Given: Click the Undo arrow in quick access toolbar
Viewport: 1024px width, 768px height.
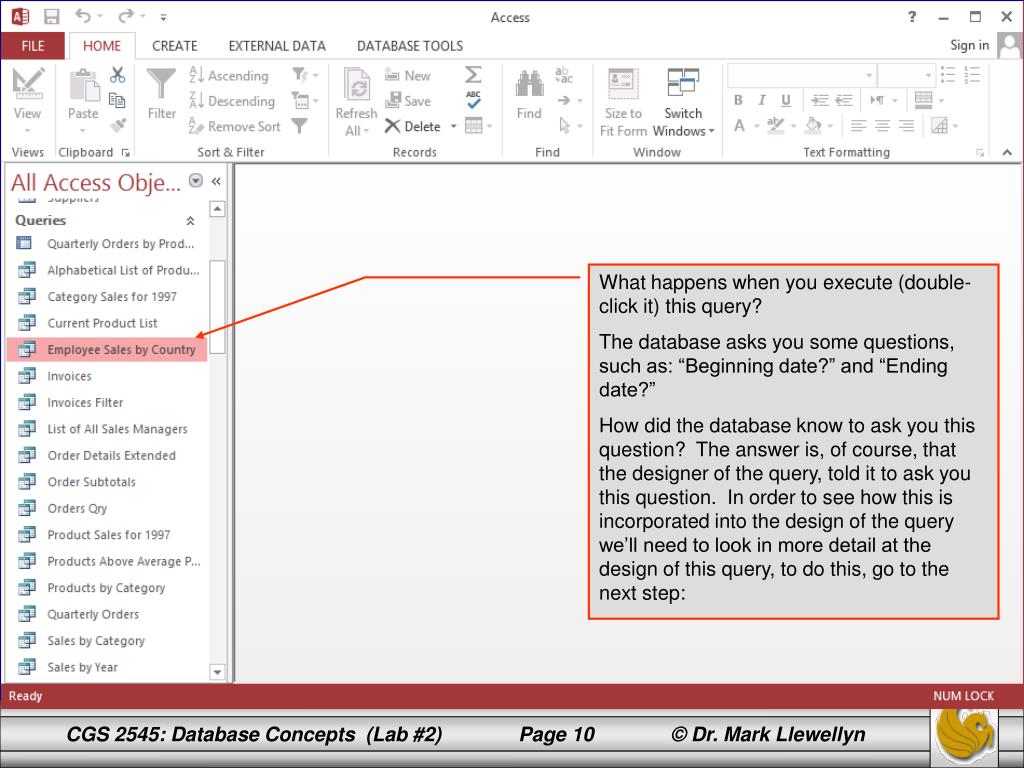Looking at the screenshot, I should point(83,16).
